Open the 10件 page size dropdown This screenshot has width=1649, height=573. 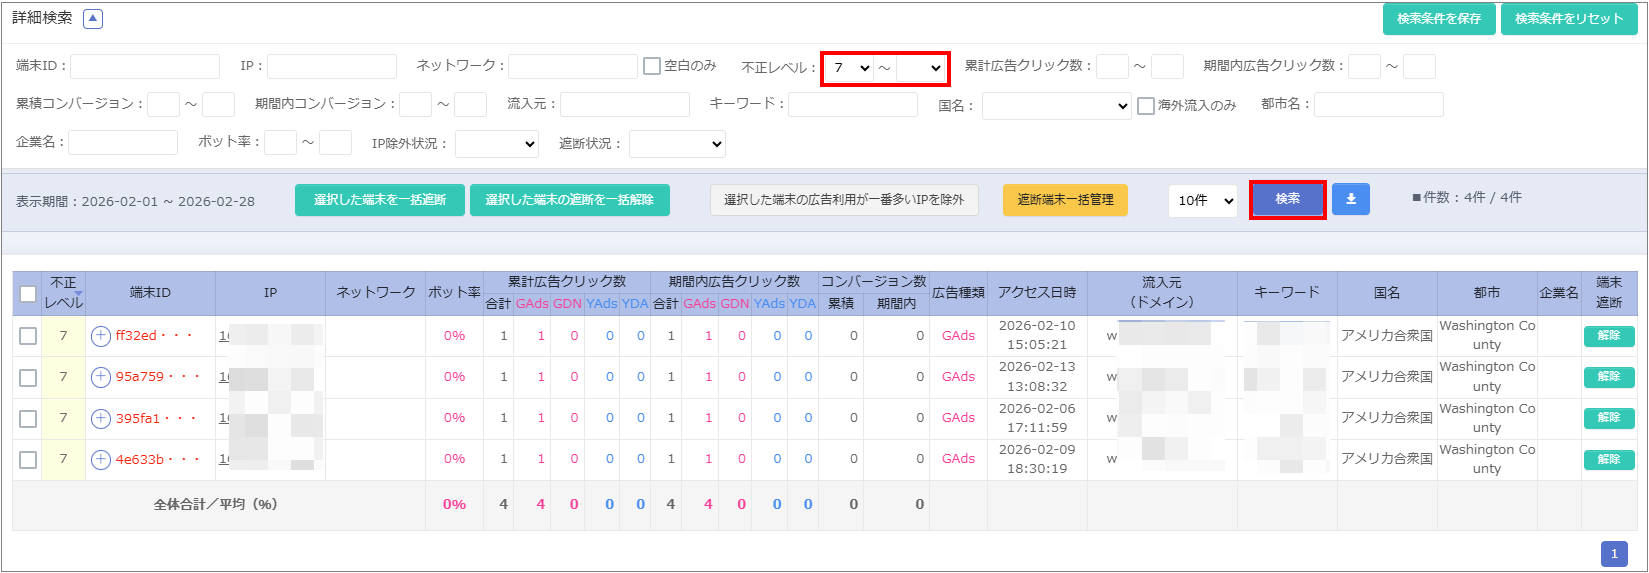tap(1202, 200)
